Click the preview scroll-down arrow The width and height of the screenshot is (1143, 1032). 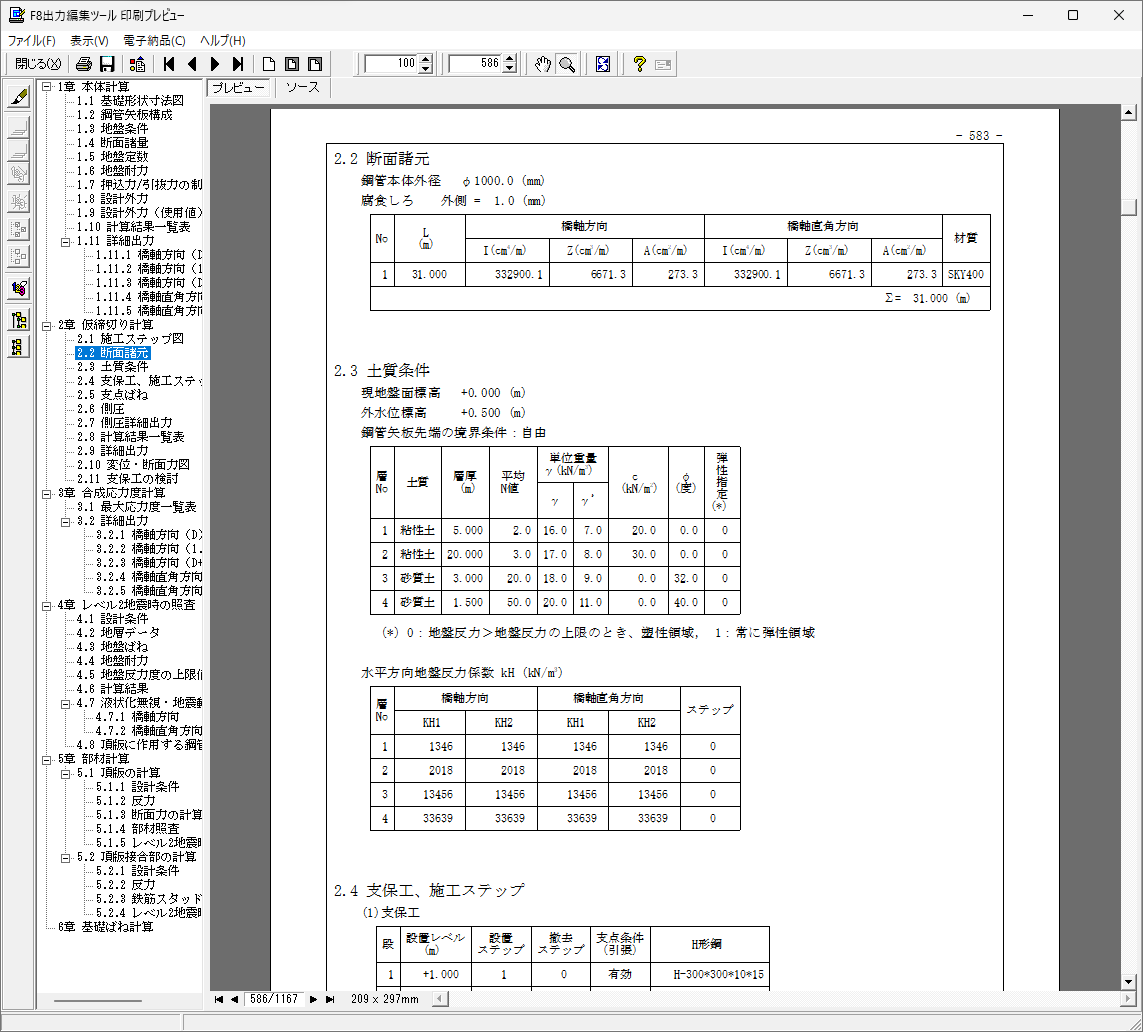[x=1129, y=982]
